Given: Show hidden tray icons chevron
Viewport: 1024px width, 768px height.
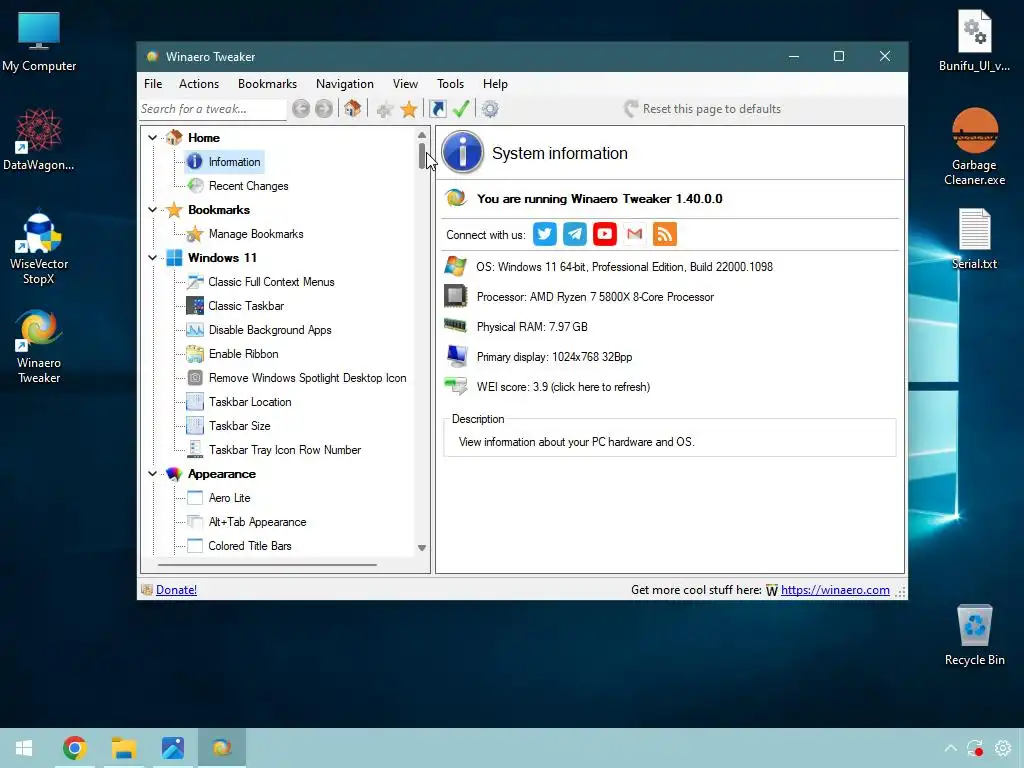Looking at the screenshot, I should pyautogui.click(x=951, y=748).
